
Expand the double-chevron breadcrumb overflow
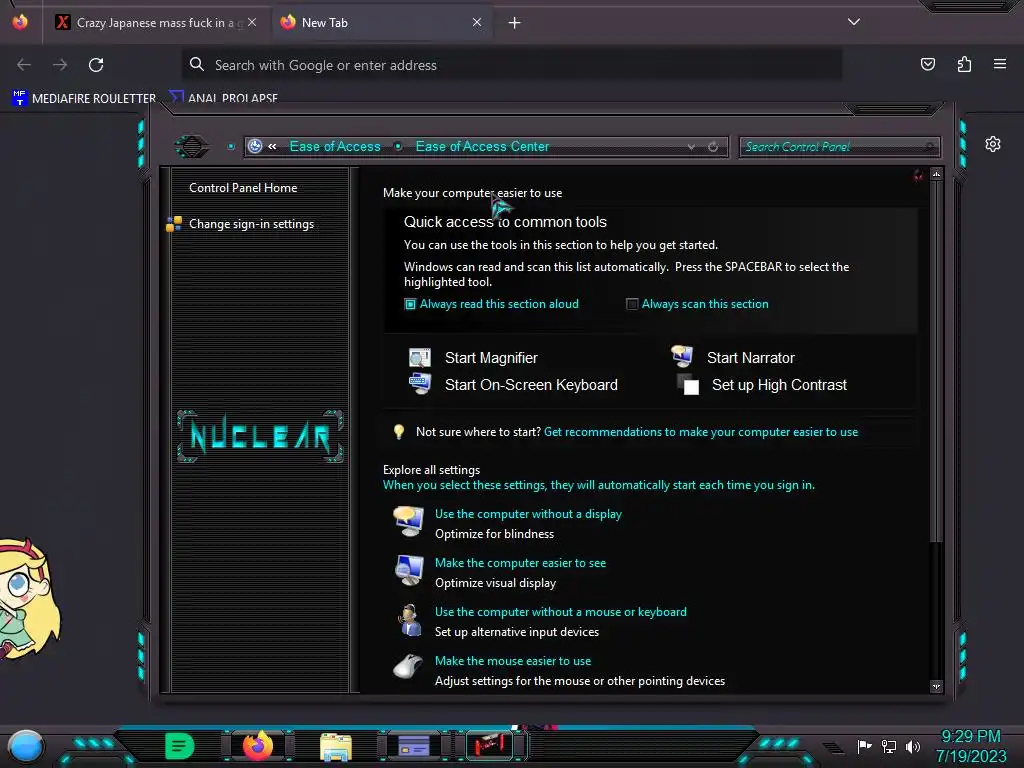click(x=272, y=146)
